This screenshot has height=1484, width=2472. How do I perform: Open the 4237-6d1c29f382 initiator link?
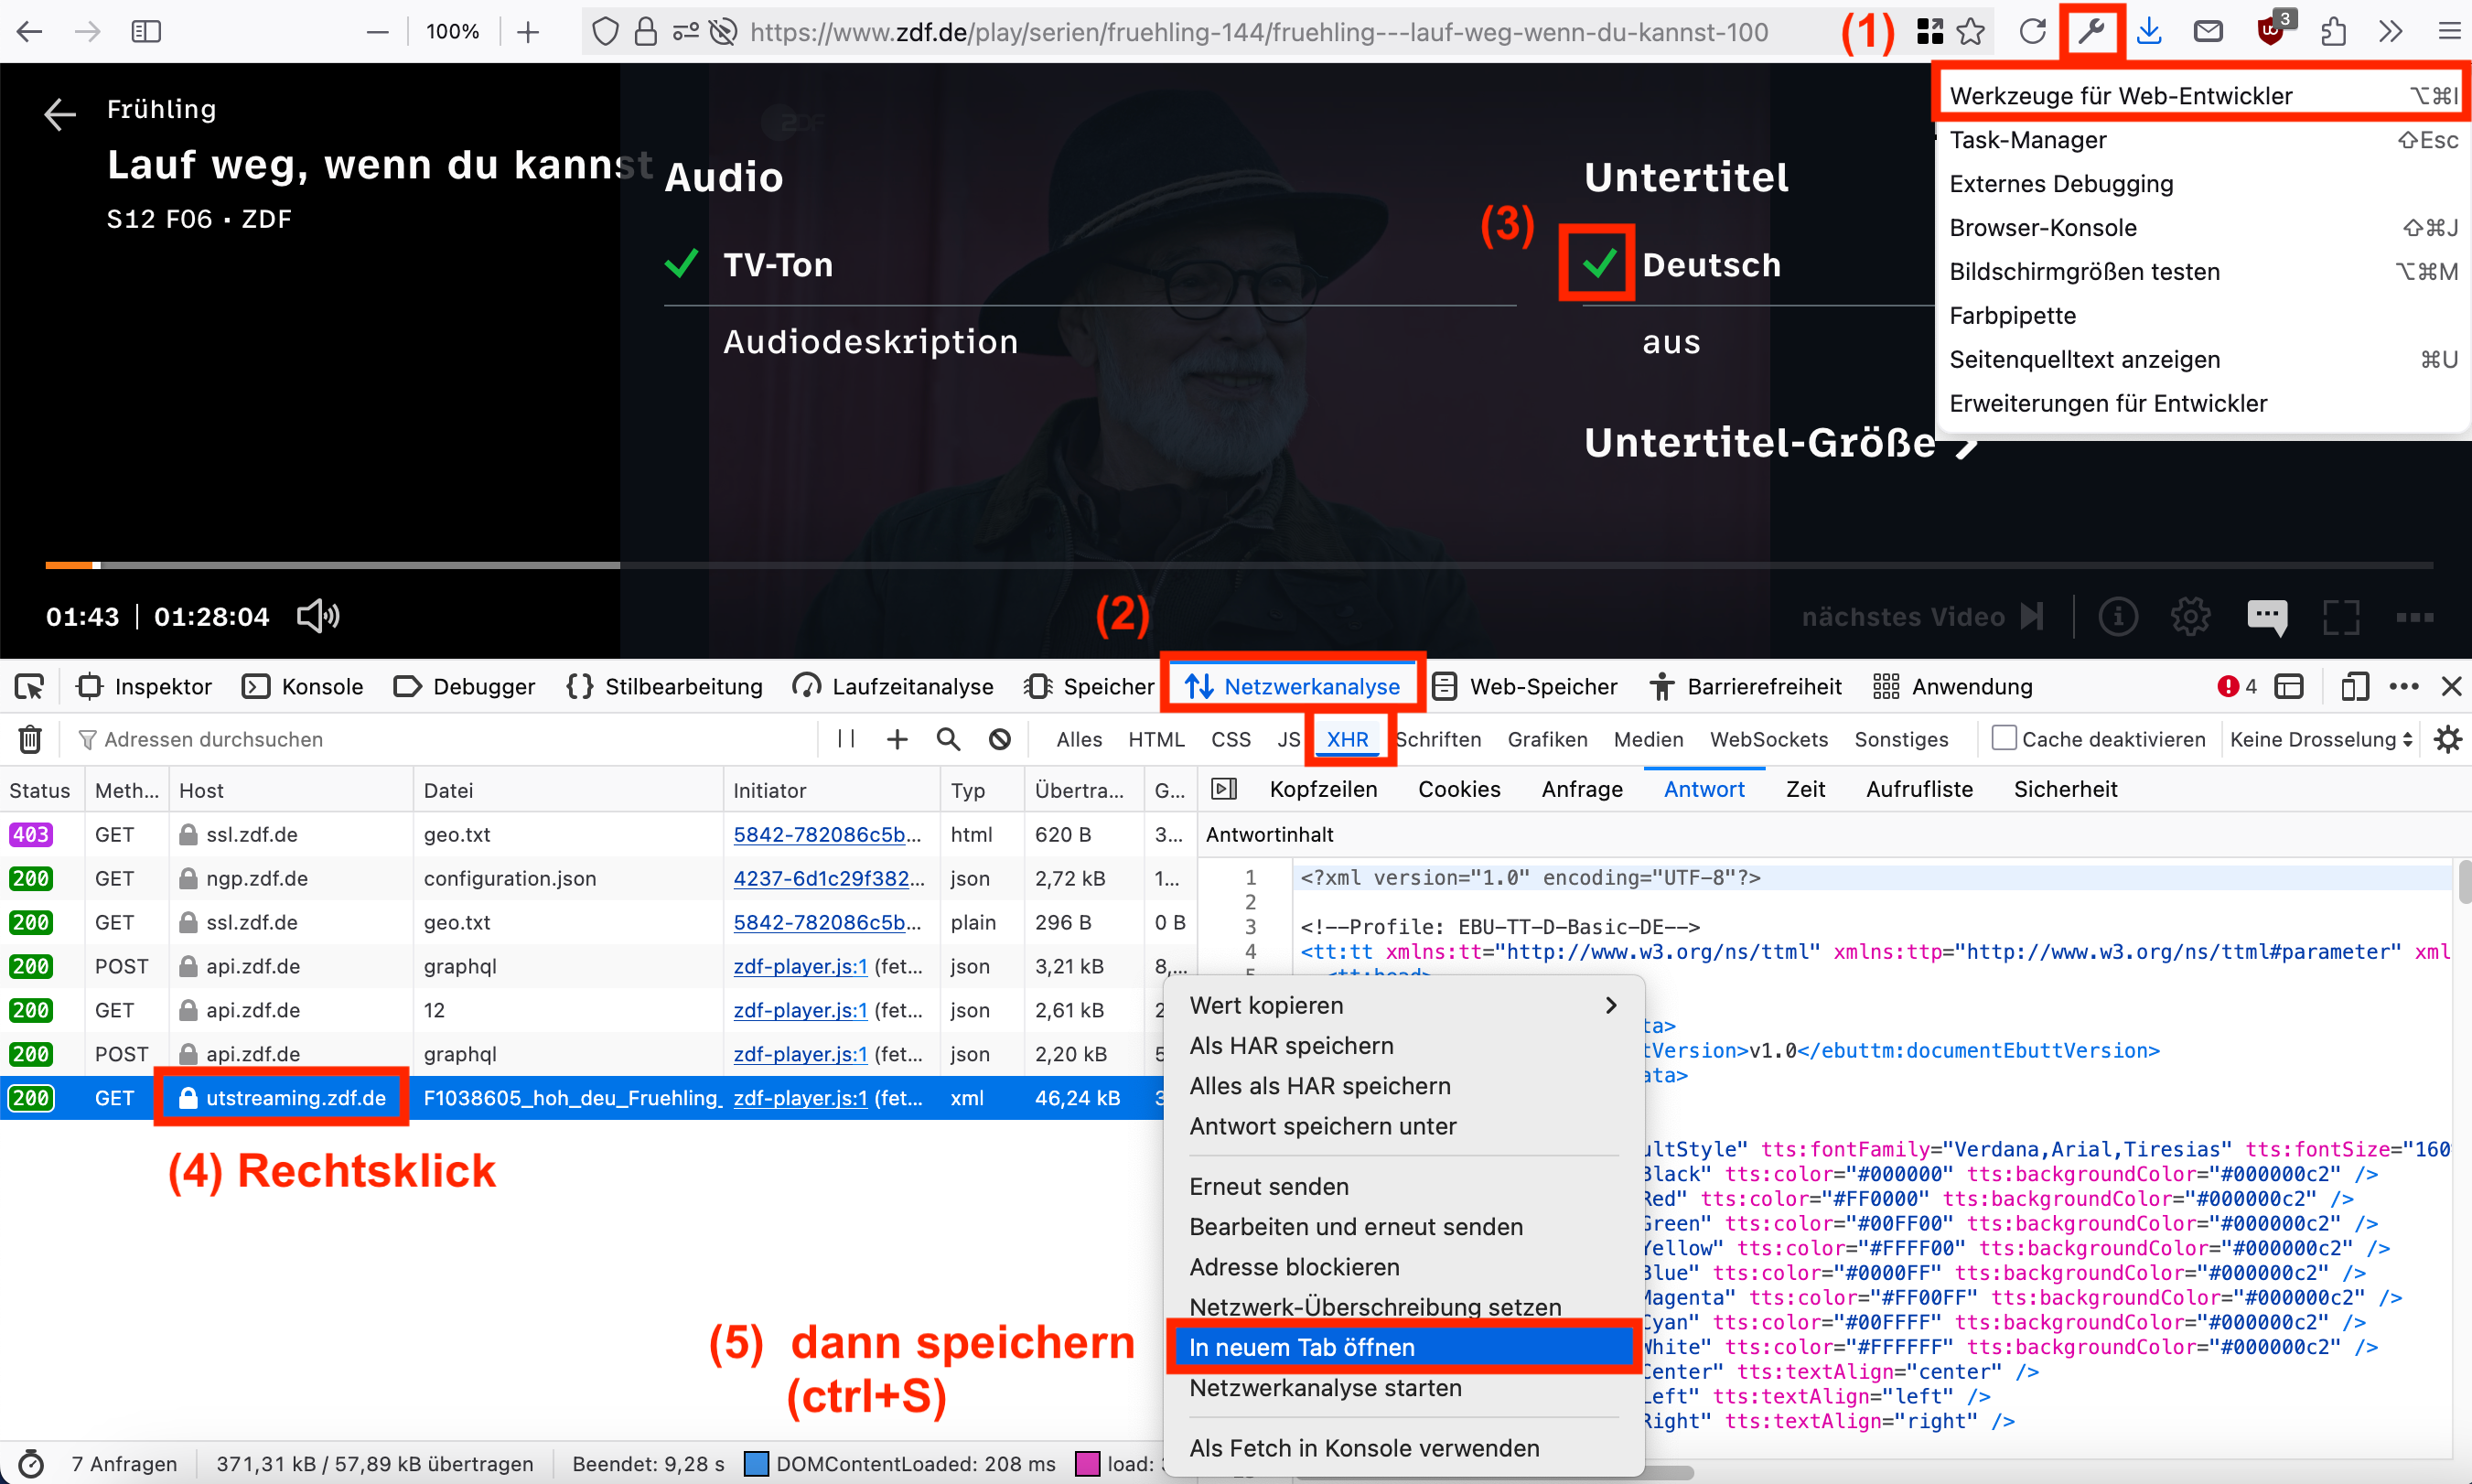tap(821, 878)
